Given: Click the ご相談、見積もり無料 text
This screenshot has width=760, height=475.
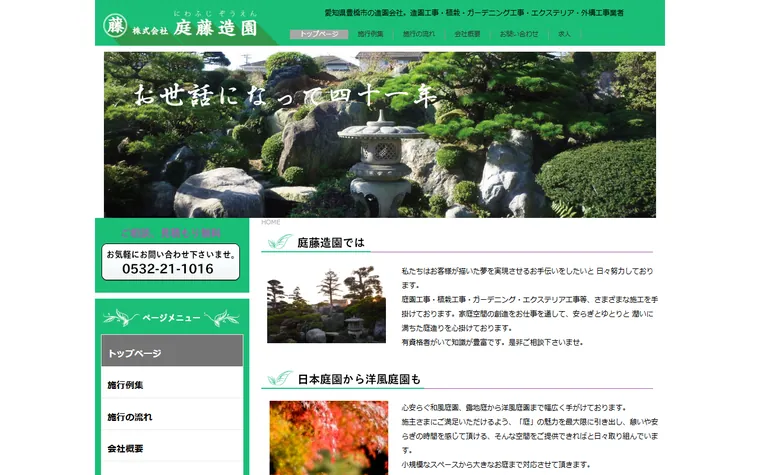Looking at the screenshot, I should pyautogui.click(x=171, y=233).
